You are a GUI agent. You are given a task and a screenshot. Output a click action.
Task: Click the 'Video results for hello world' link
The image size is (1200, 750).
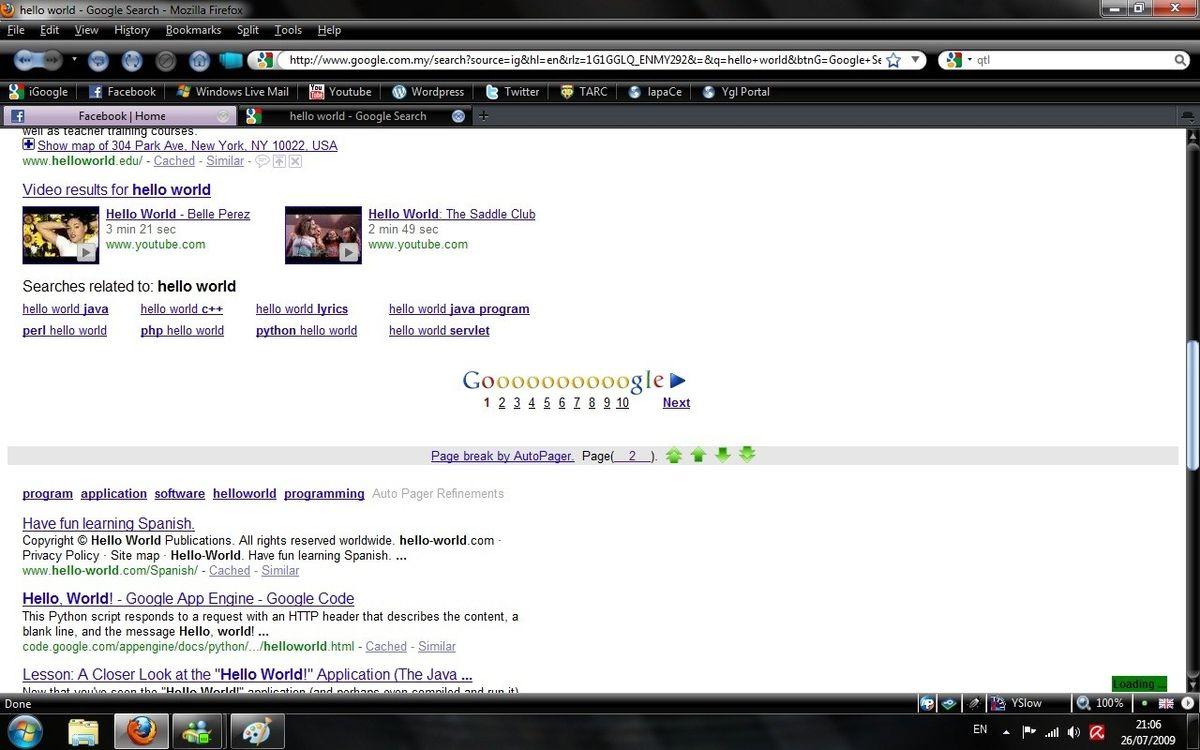point(116,190)
